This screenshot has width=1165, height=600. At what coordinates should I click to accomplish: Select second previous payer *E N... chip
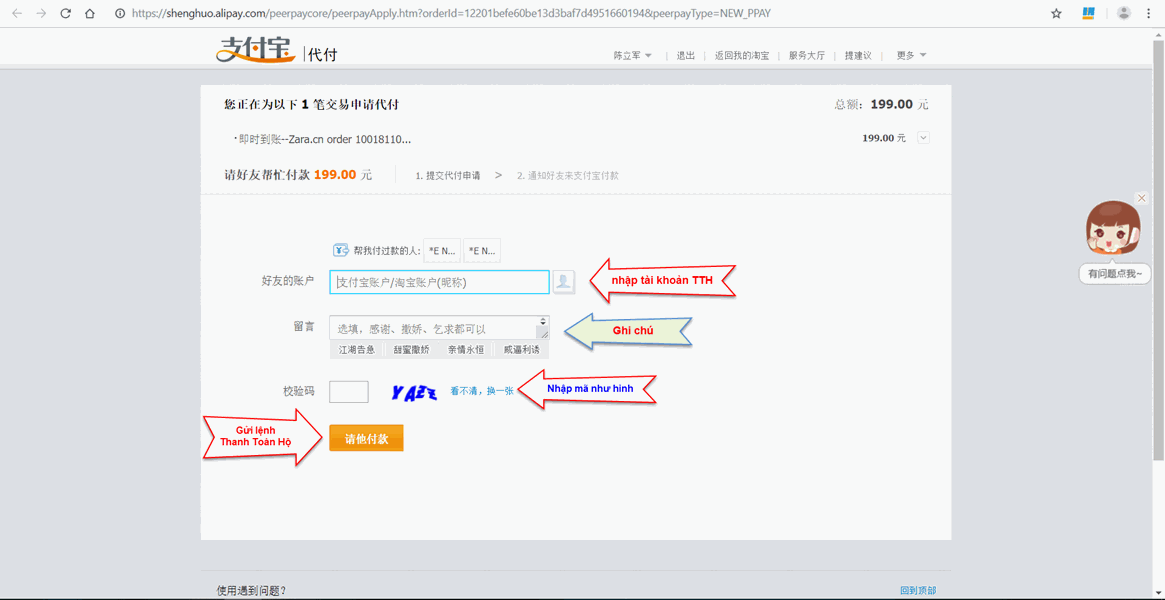(x=481, y=251)
